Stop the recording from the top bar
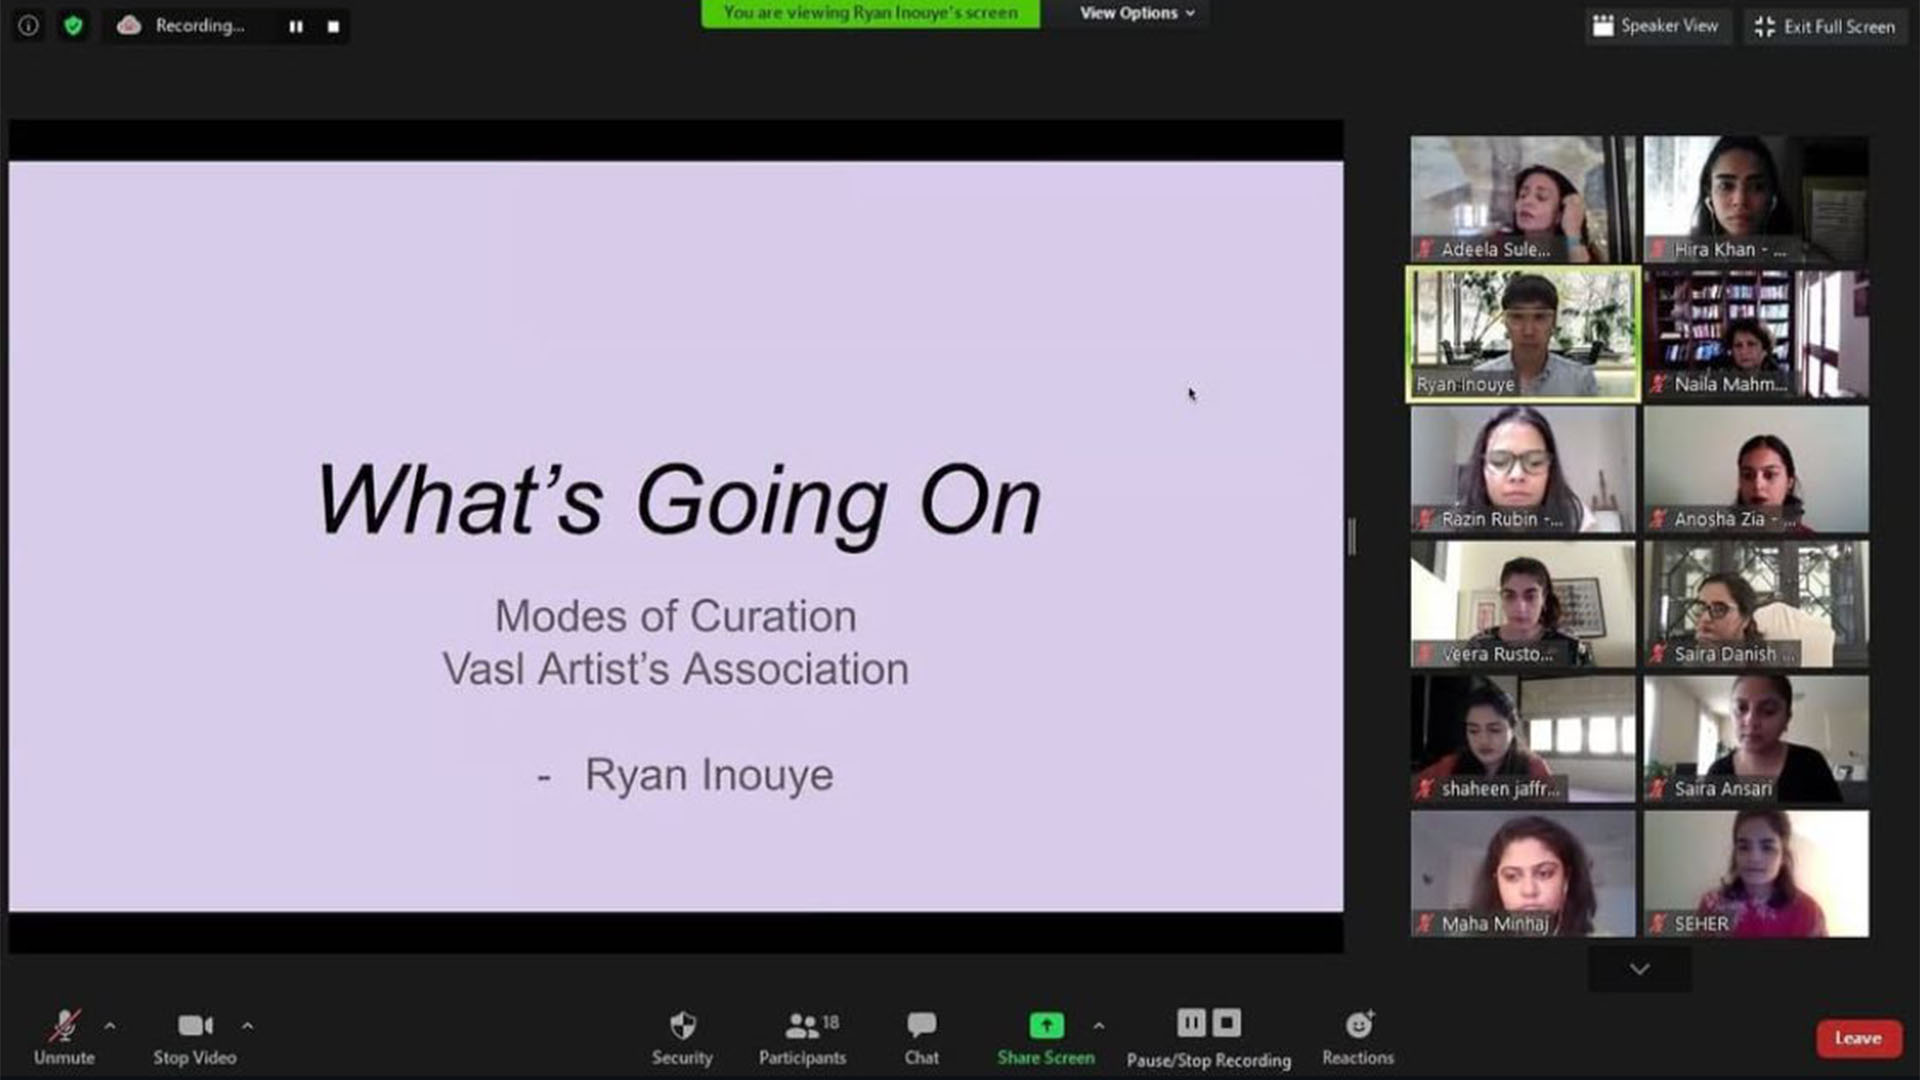Image resolution: width=1920 pixels, height=1080 pixels. click(x=333, y=27)
